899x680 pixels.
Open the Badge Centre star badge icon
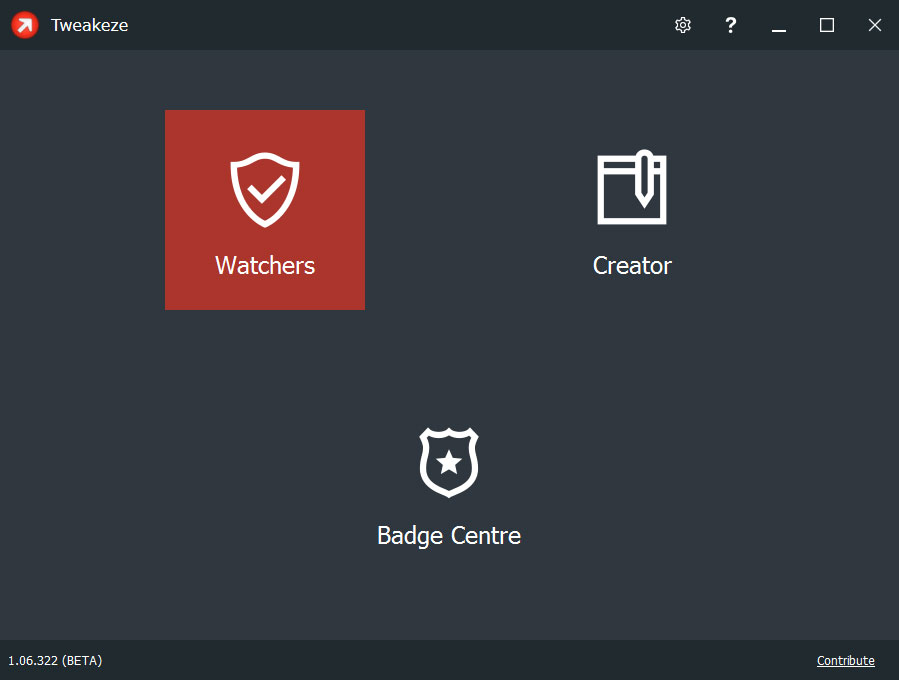click(449, 462)
